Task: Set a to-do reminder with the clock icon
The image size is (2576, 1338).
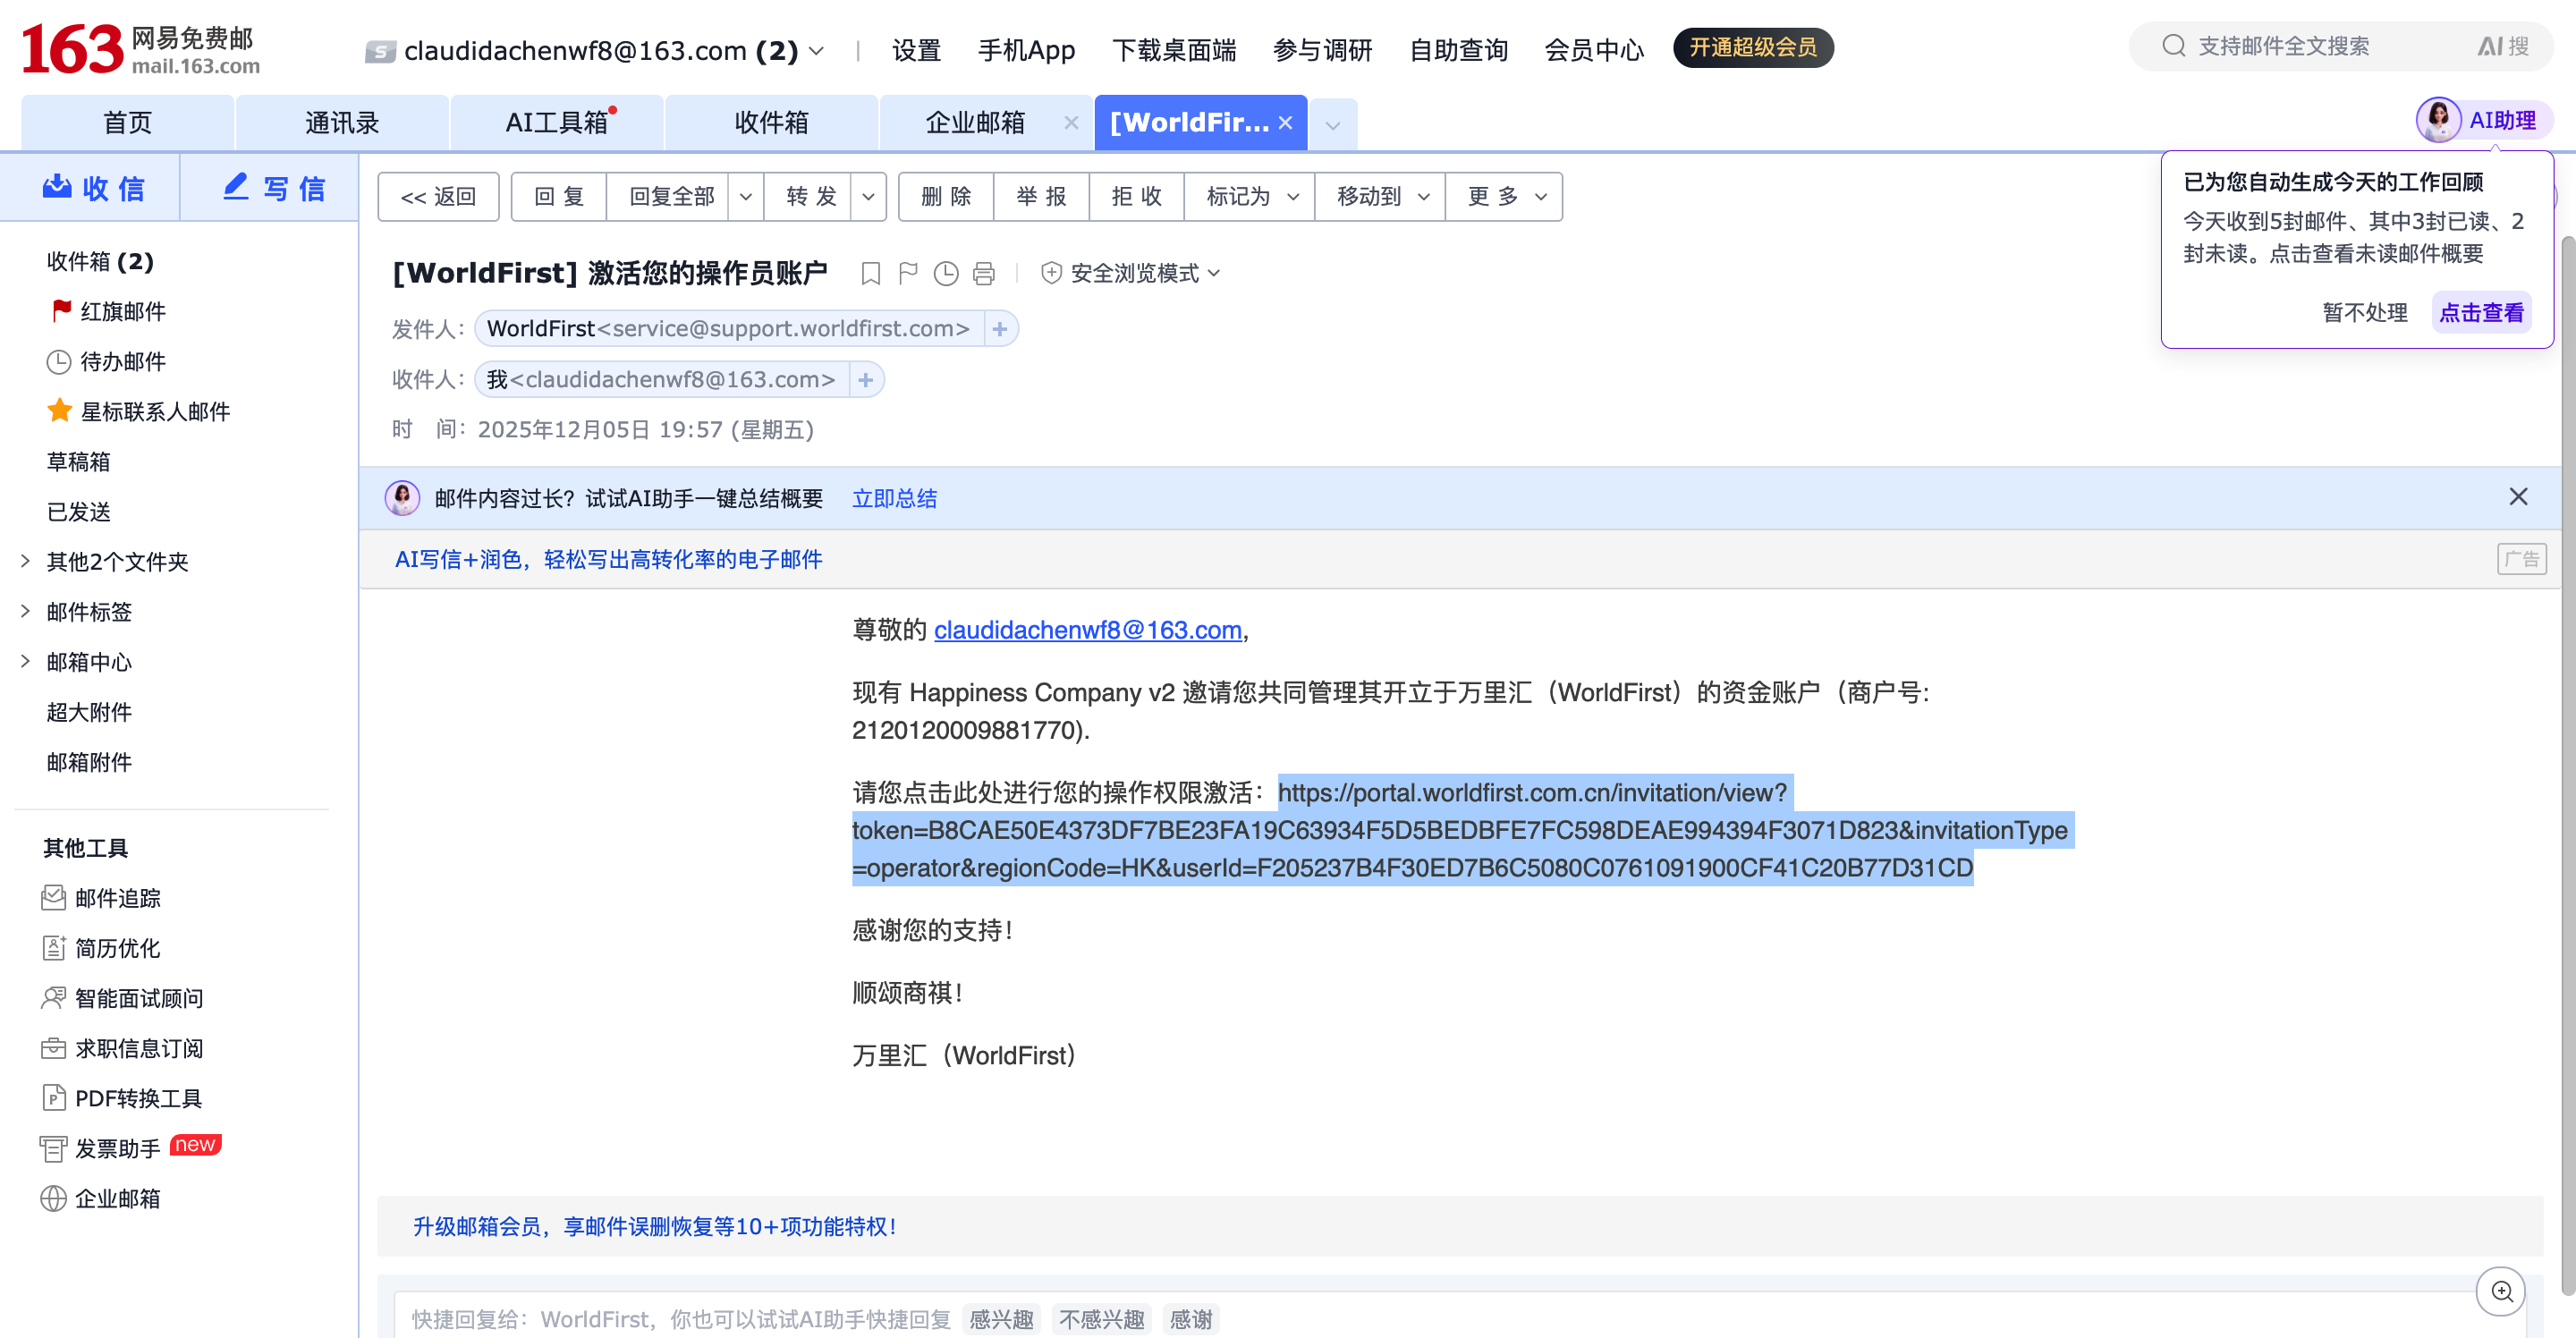Action: [x=946, y=273]
